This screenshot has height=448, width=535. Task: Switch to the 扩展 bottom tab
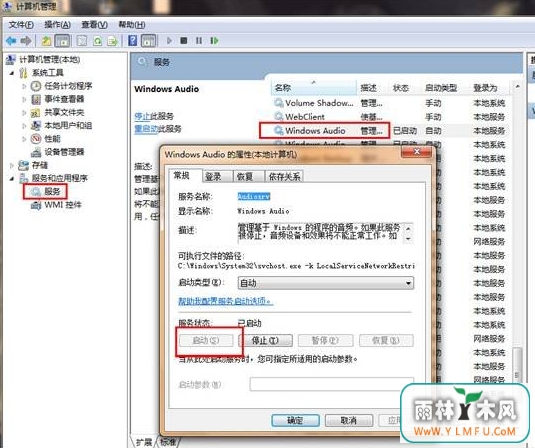pos(144,442)
